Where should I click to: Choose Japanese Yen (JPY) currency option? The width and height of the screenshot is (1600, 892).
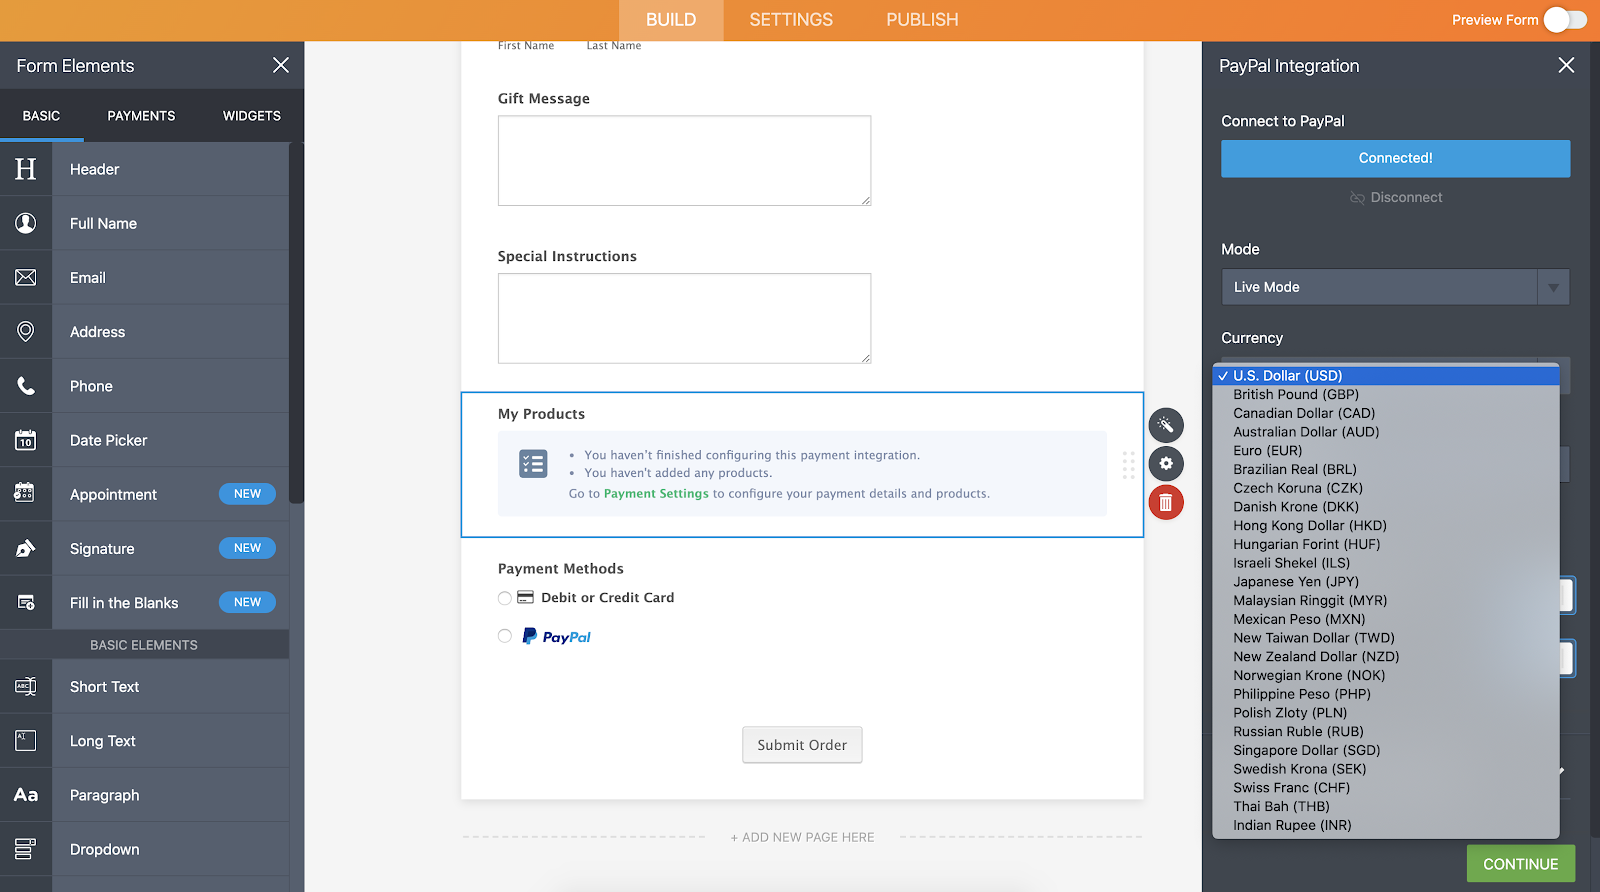1386,582
